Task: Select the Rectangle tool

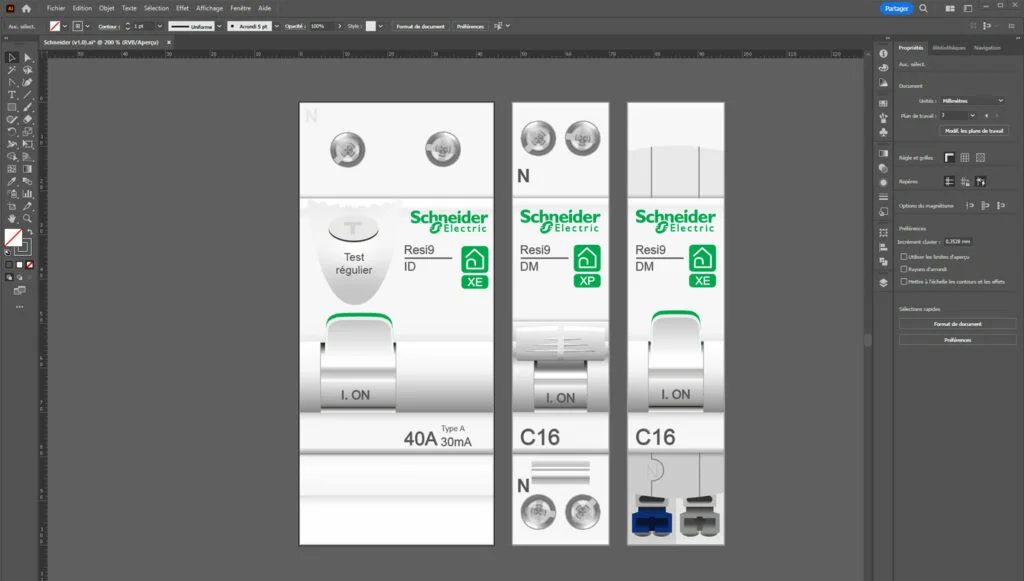Action: pyautogui.click(x=12, y=107)
